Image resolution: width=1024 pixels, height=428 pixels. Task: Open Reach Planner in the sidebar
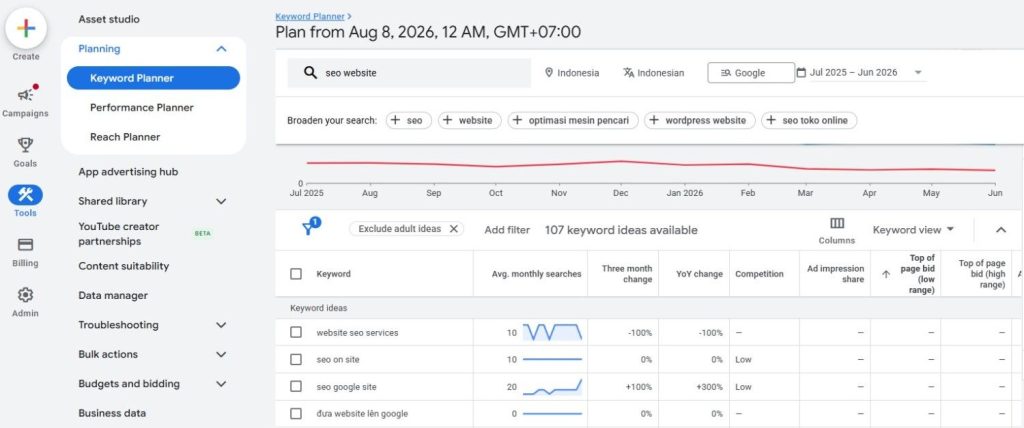[x=125, y=137]
